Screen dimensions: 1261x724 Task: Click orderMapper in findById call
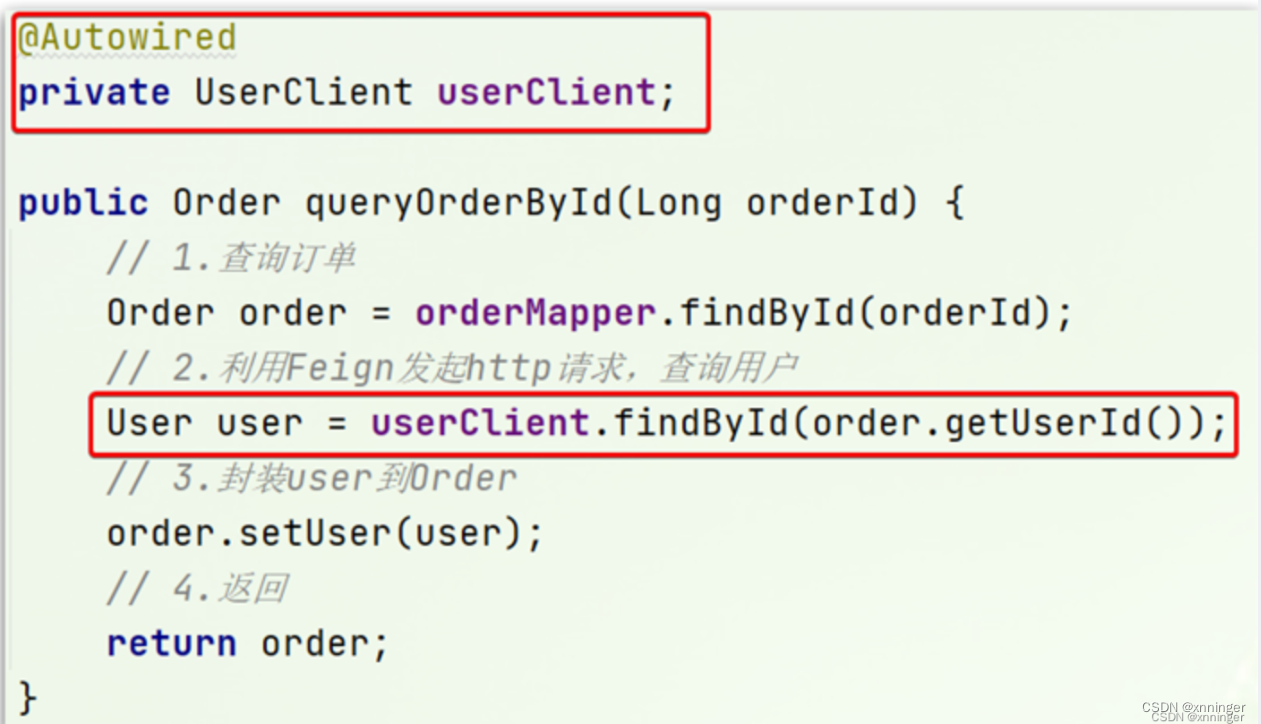pos(535,313)
